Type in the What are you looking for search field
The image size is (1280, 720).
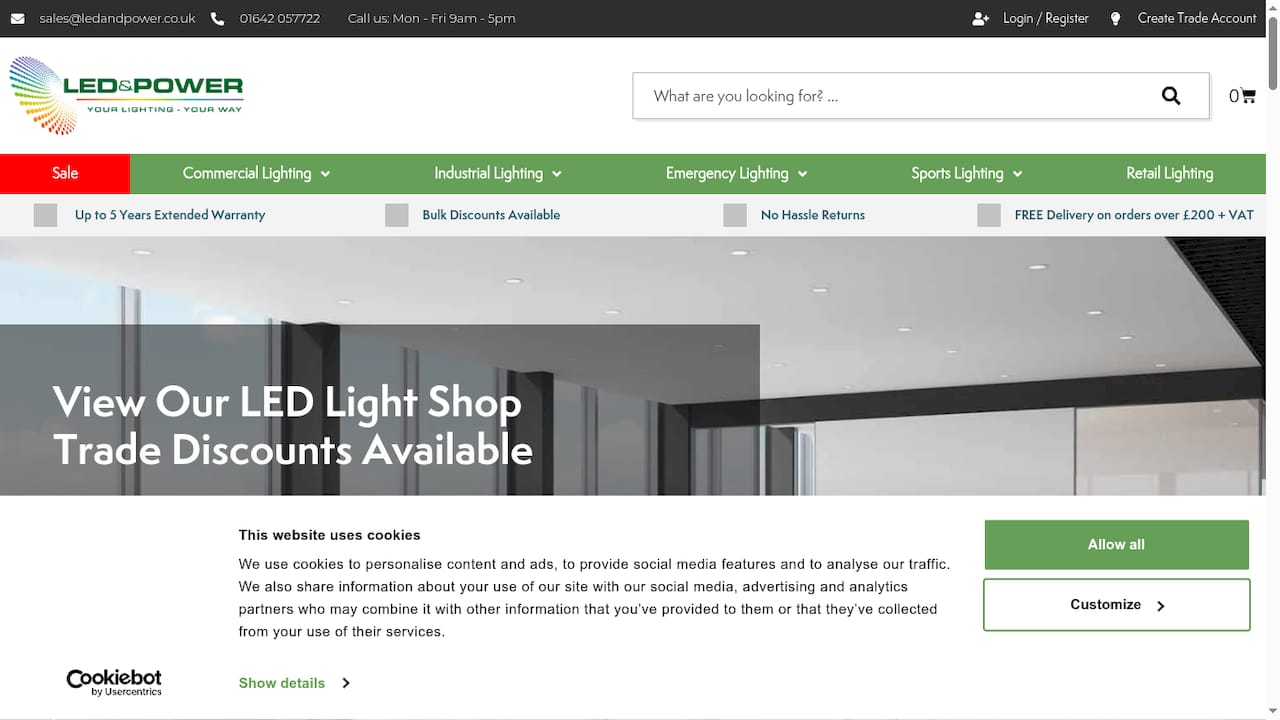click(880, 95)
